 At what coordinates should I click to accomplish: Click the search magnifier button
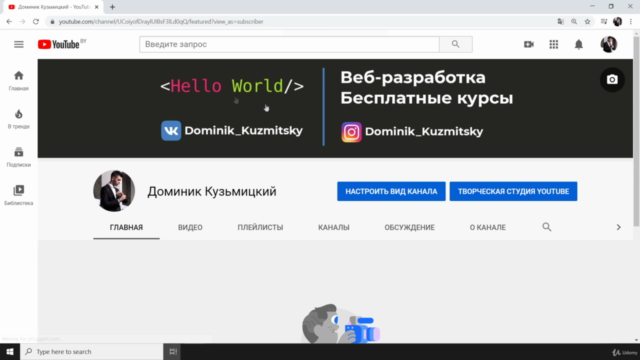pyautogui.click(x=456, y=44)
